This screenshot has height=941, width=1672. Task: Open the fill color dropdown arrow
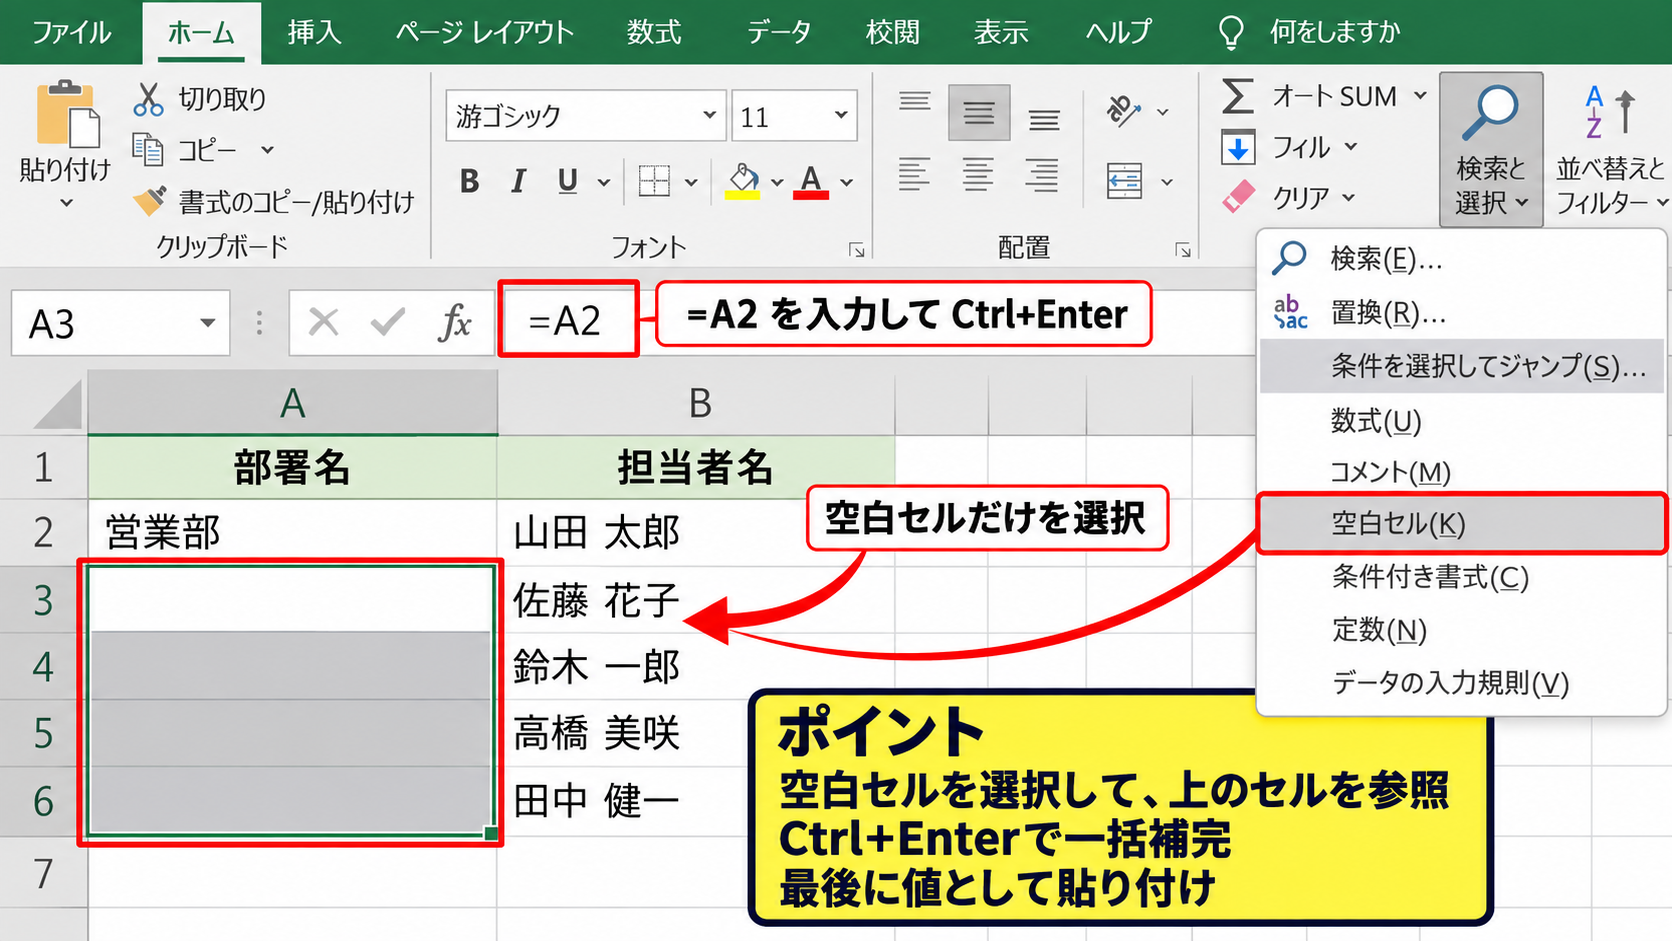coord(777,183)
